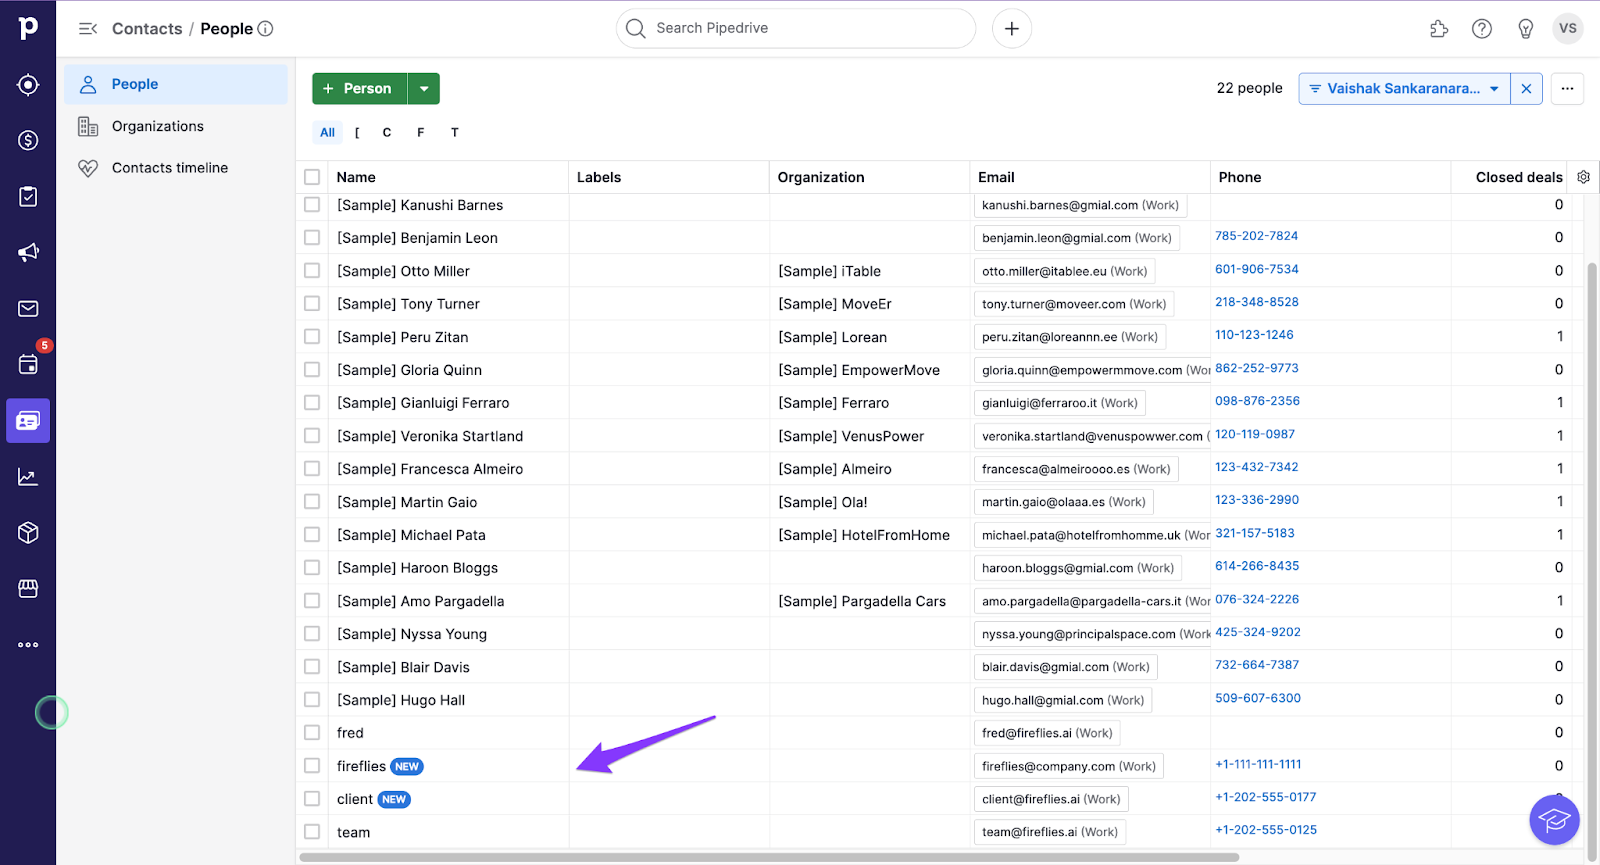Open People in contacts sidebar
The image size is (1600, 865).
176,84
